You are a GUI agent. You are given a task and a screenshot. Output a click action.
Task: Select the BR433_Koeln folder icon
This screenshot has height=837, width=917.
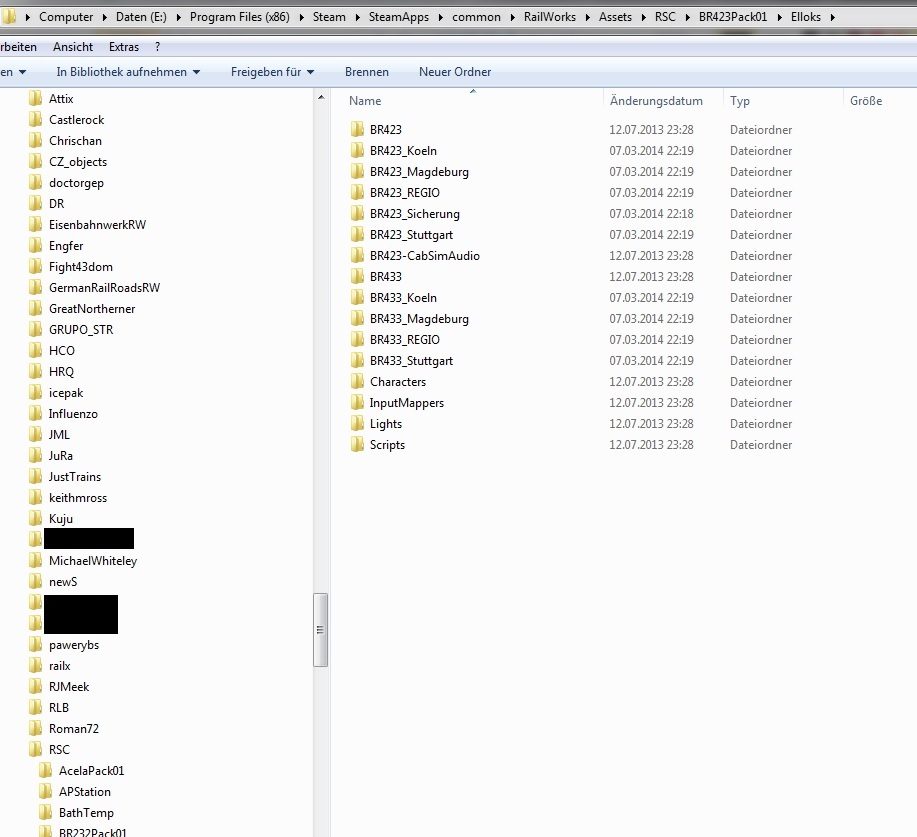tap(357, 298)
